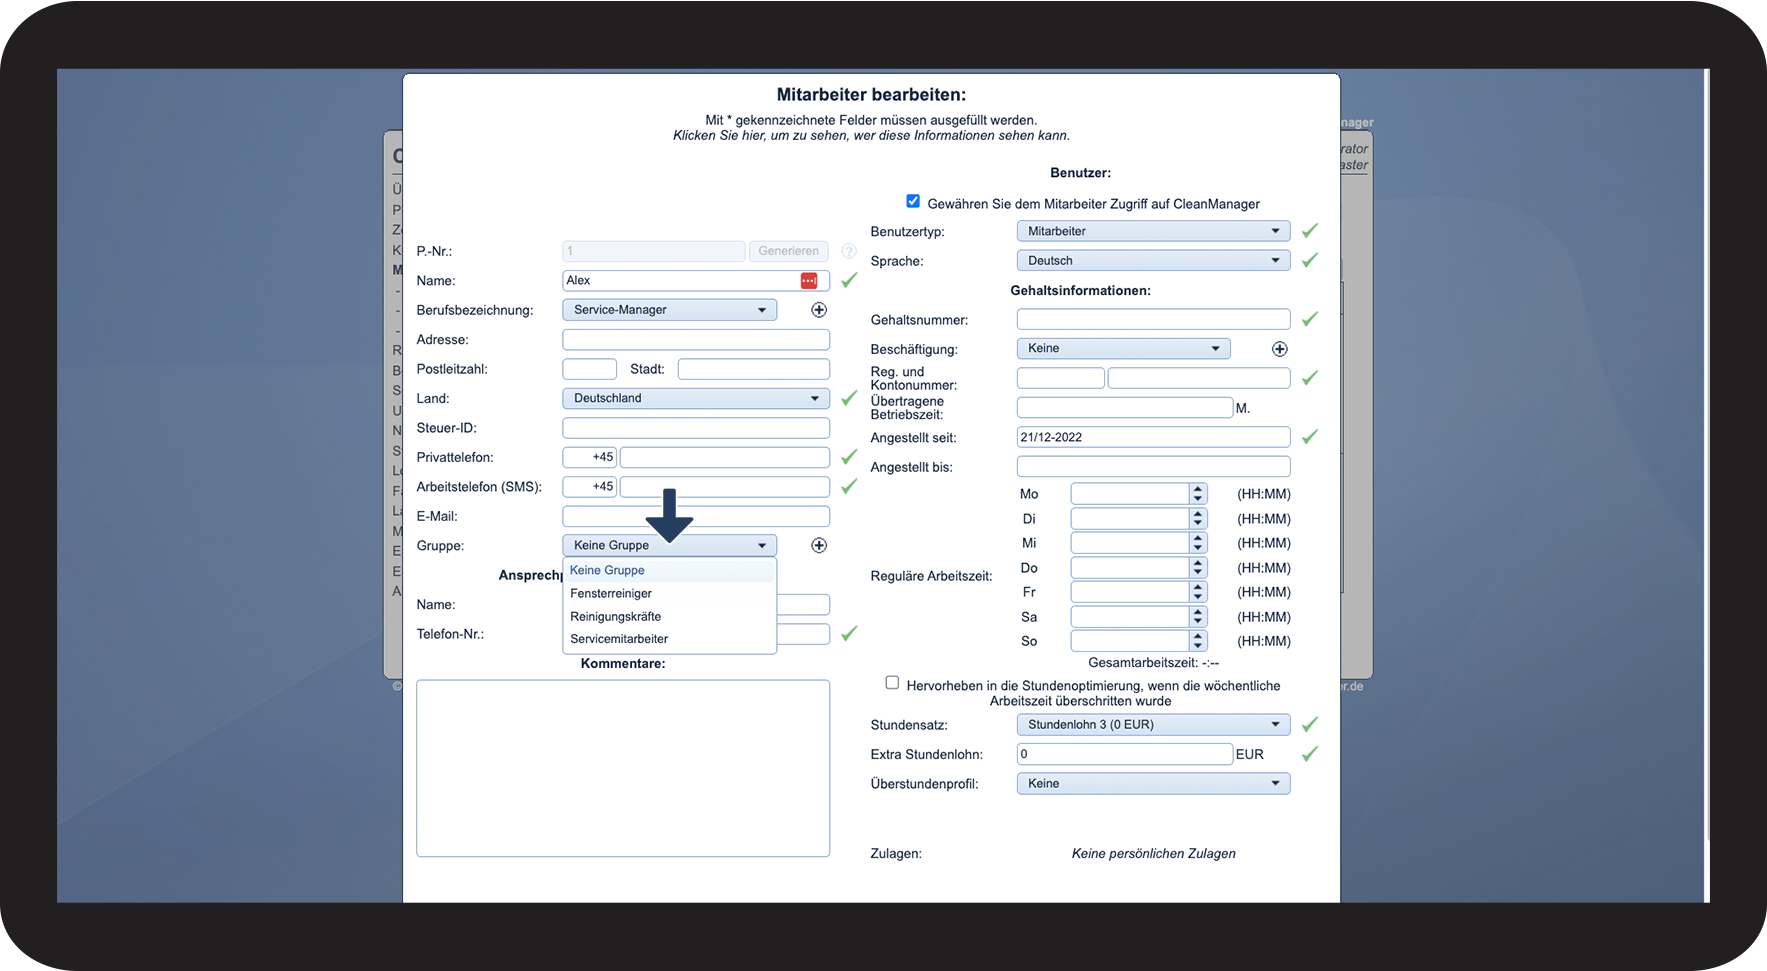1767x971 pixels.
Task: Click the Postleitzahl input field
Action: click(590, 369)
